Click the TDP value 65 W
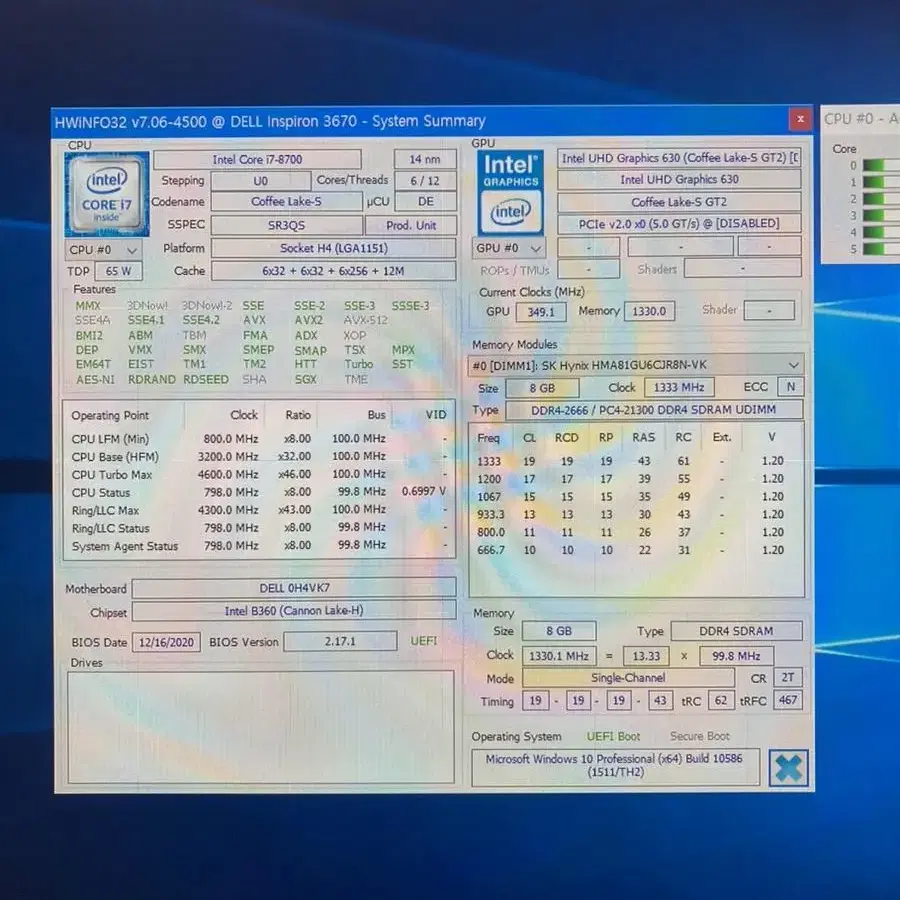The height and width of the screenshot is (900, 900). [118, 271]
